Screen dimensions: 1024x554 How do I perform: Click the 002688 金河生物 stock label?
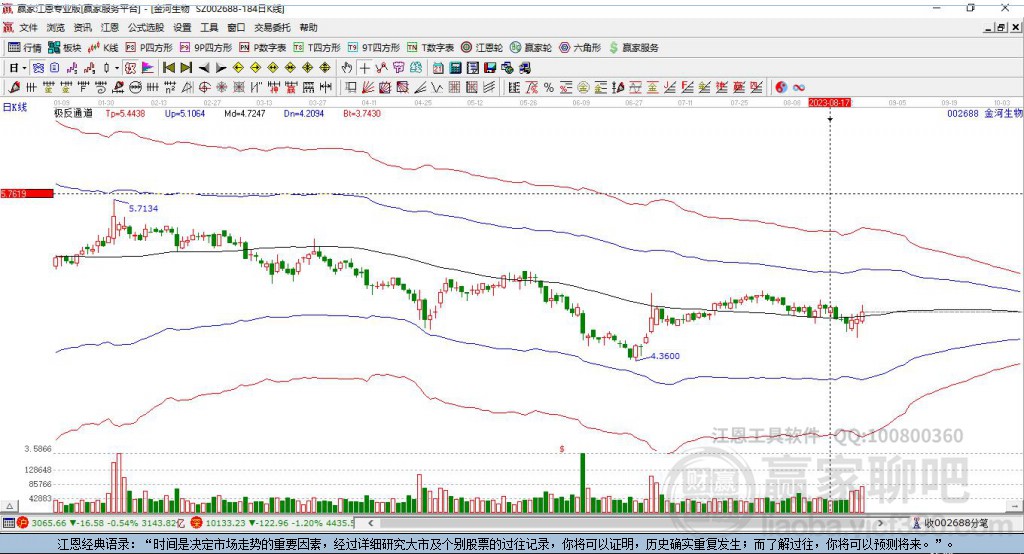coord(984,113)
